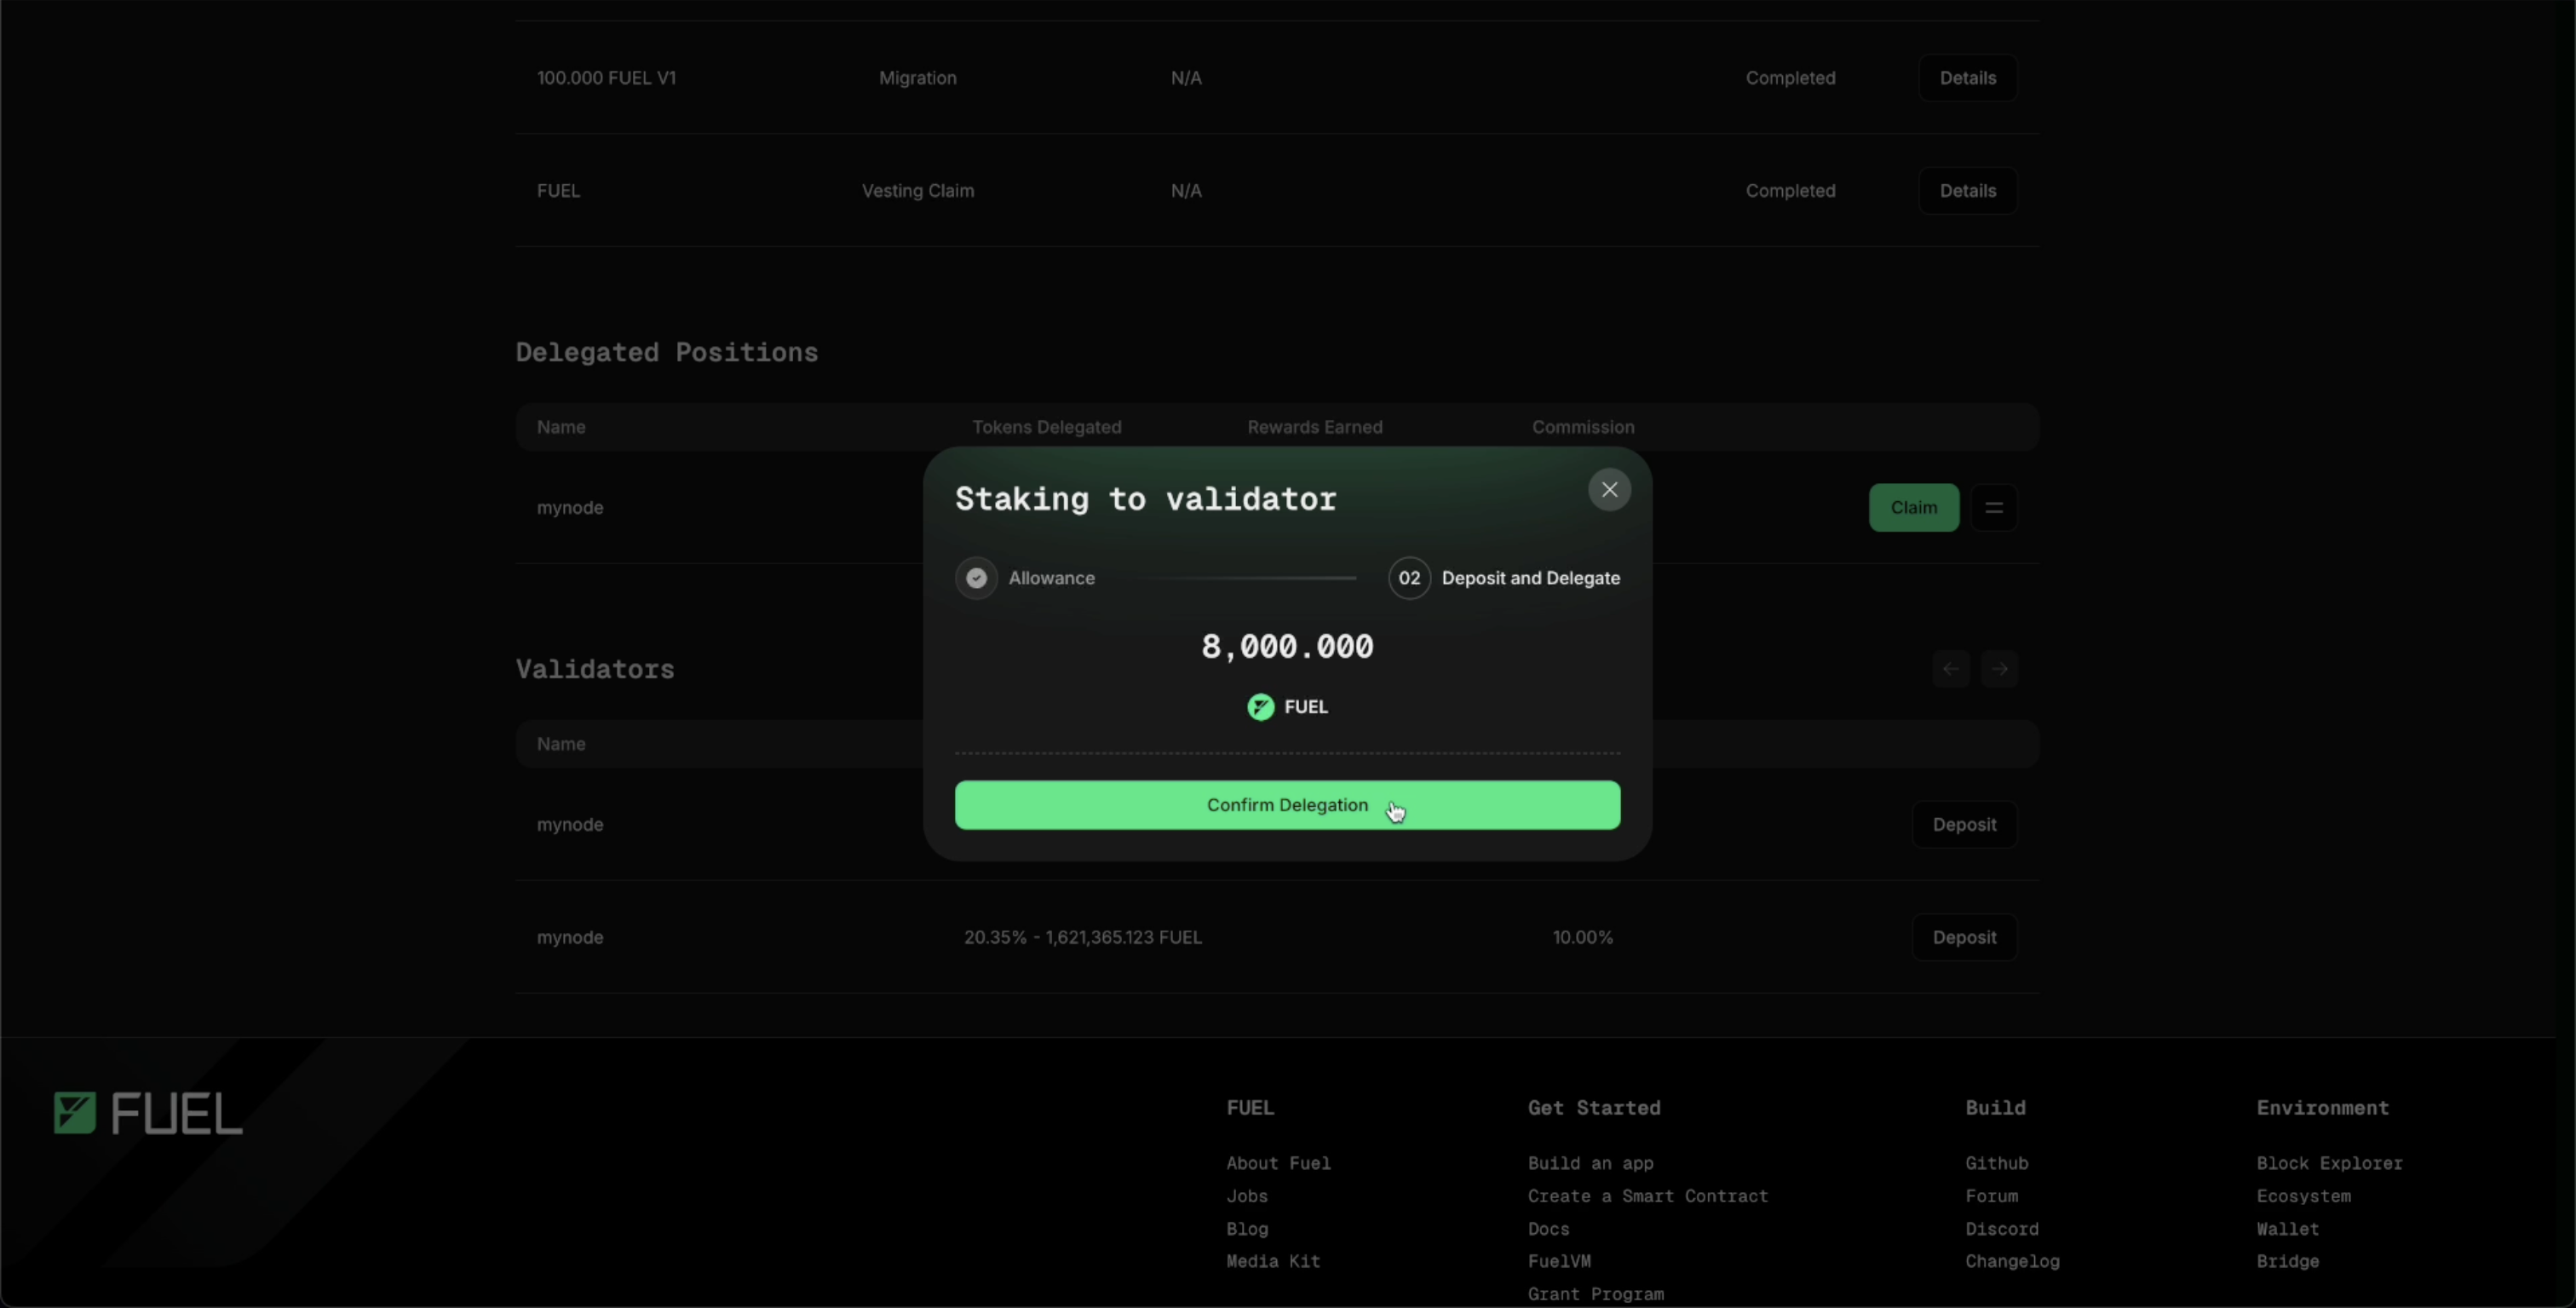Image resolution: width=2576 pixels, height=1308 pixels.
Task: Click the 02 step circle icon
Action: pos(1409,578)
